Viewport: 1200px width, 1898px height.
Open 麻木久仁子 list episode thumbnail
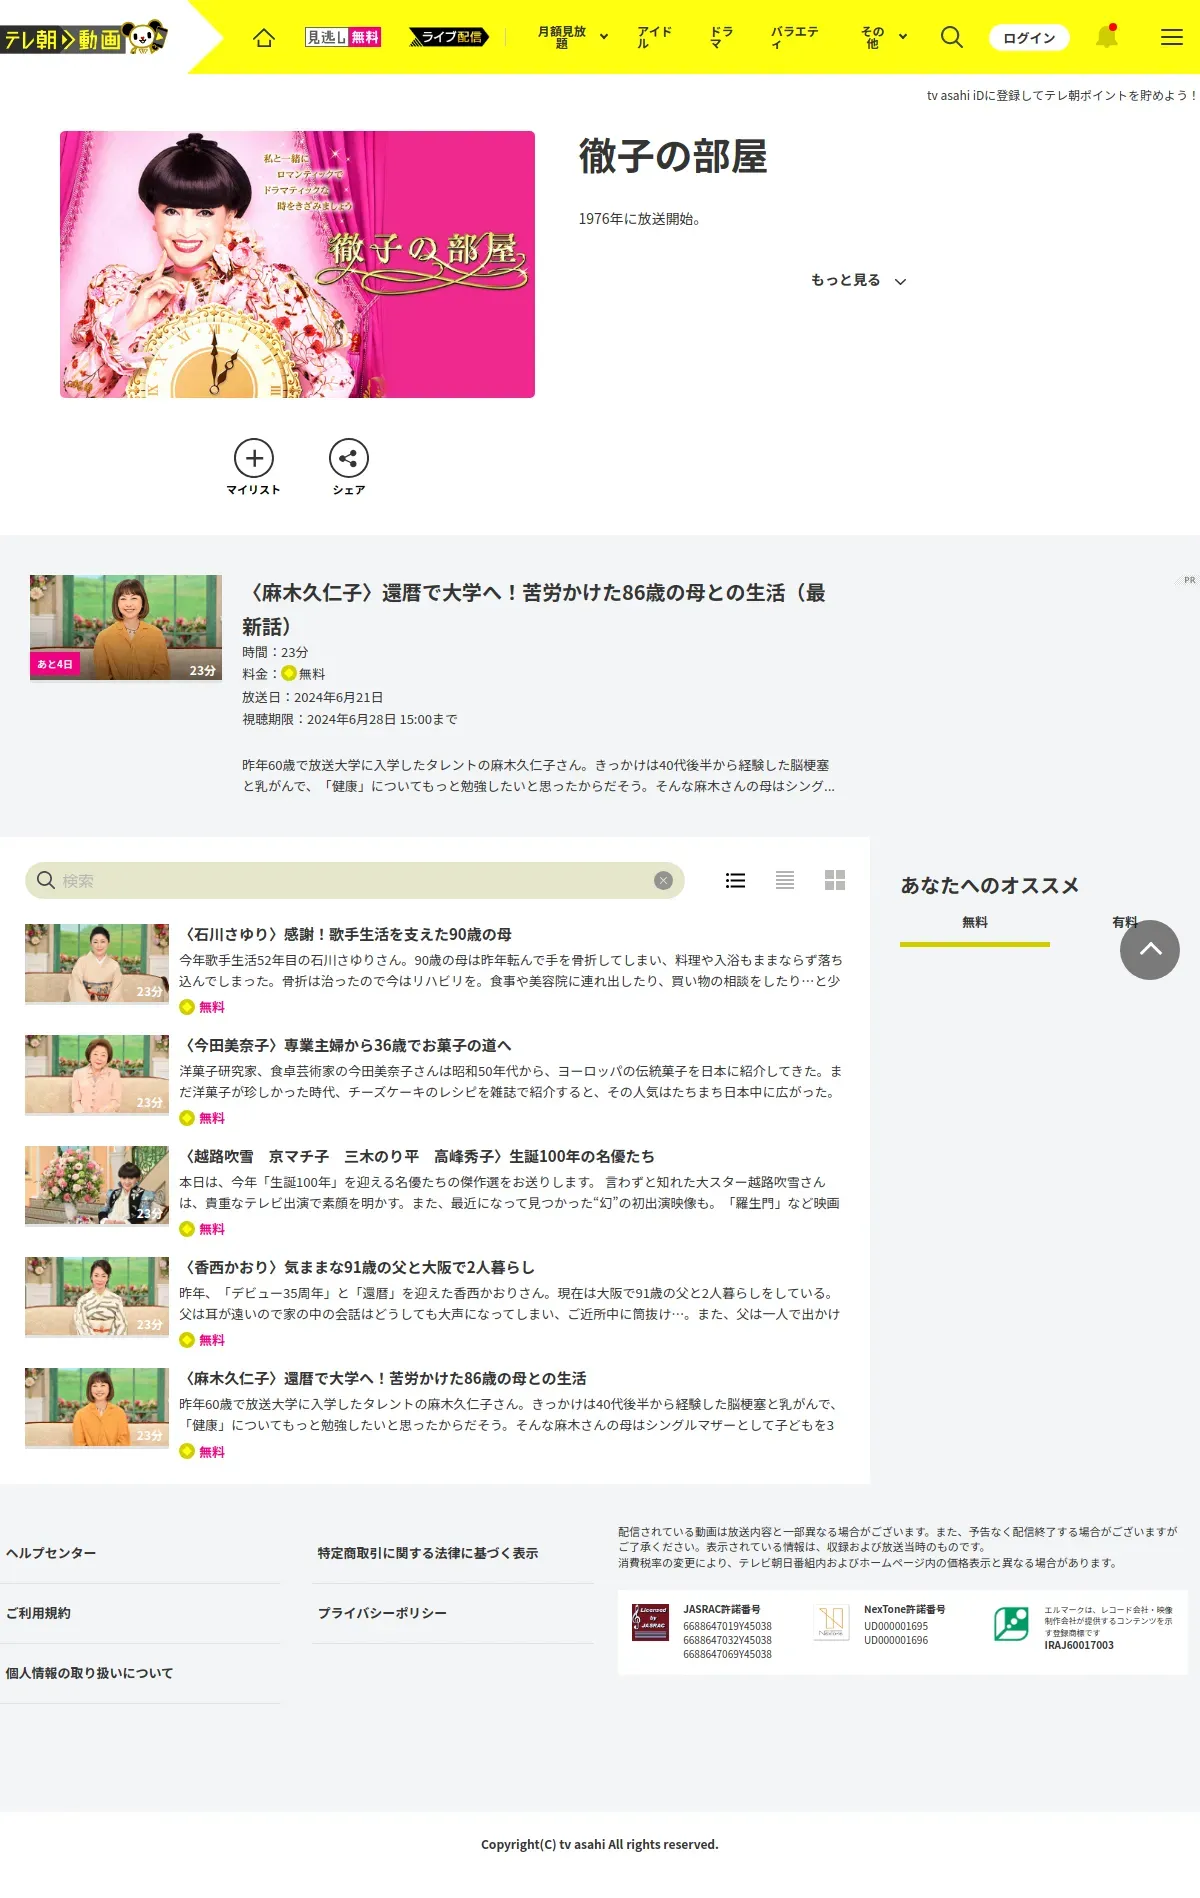pos(97,1407)
